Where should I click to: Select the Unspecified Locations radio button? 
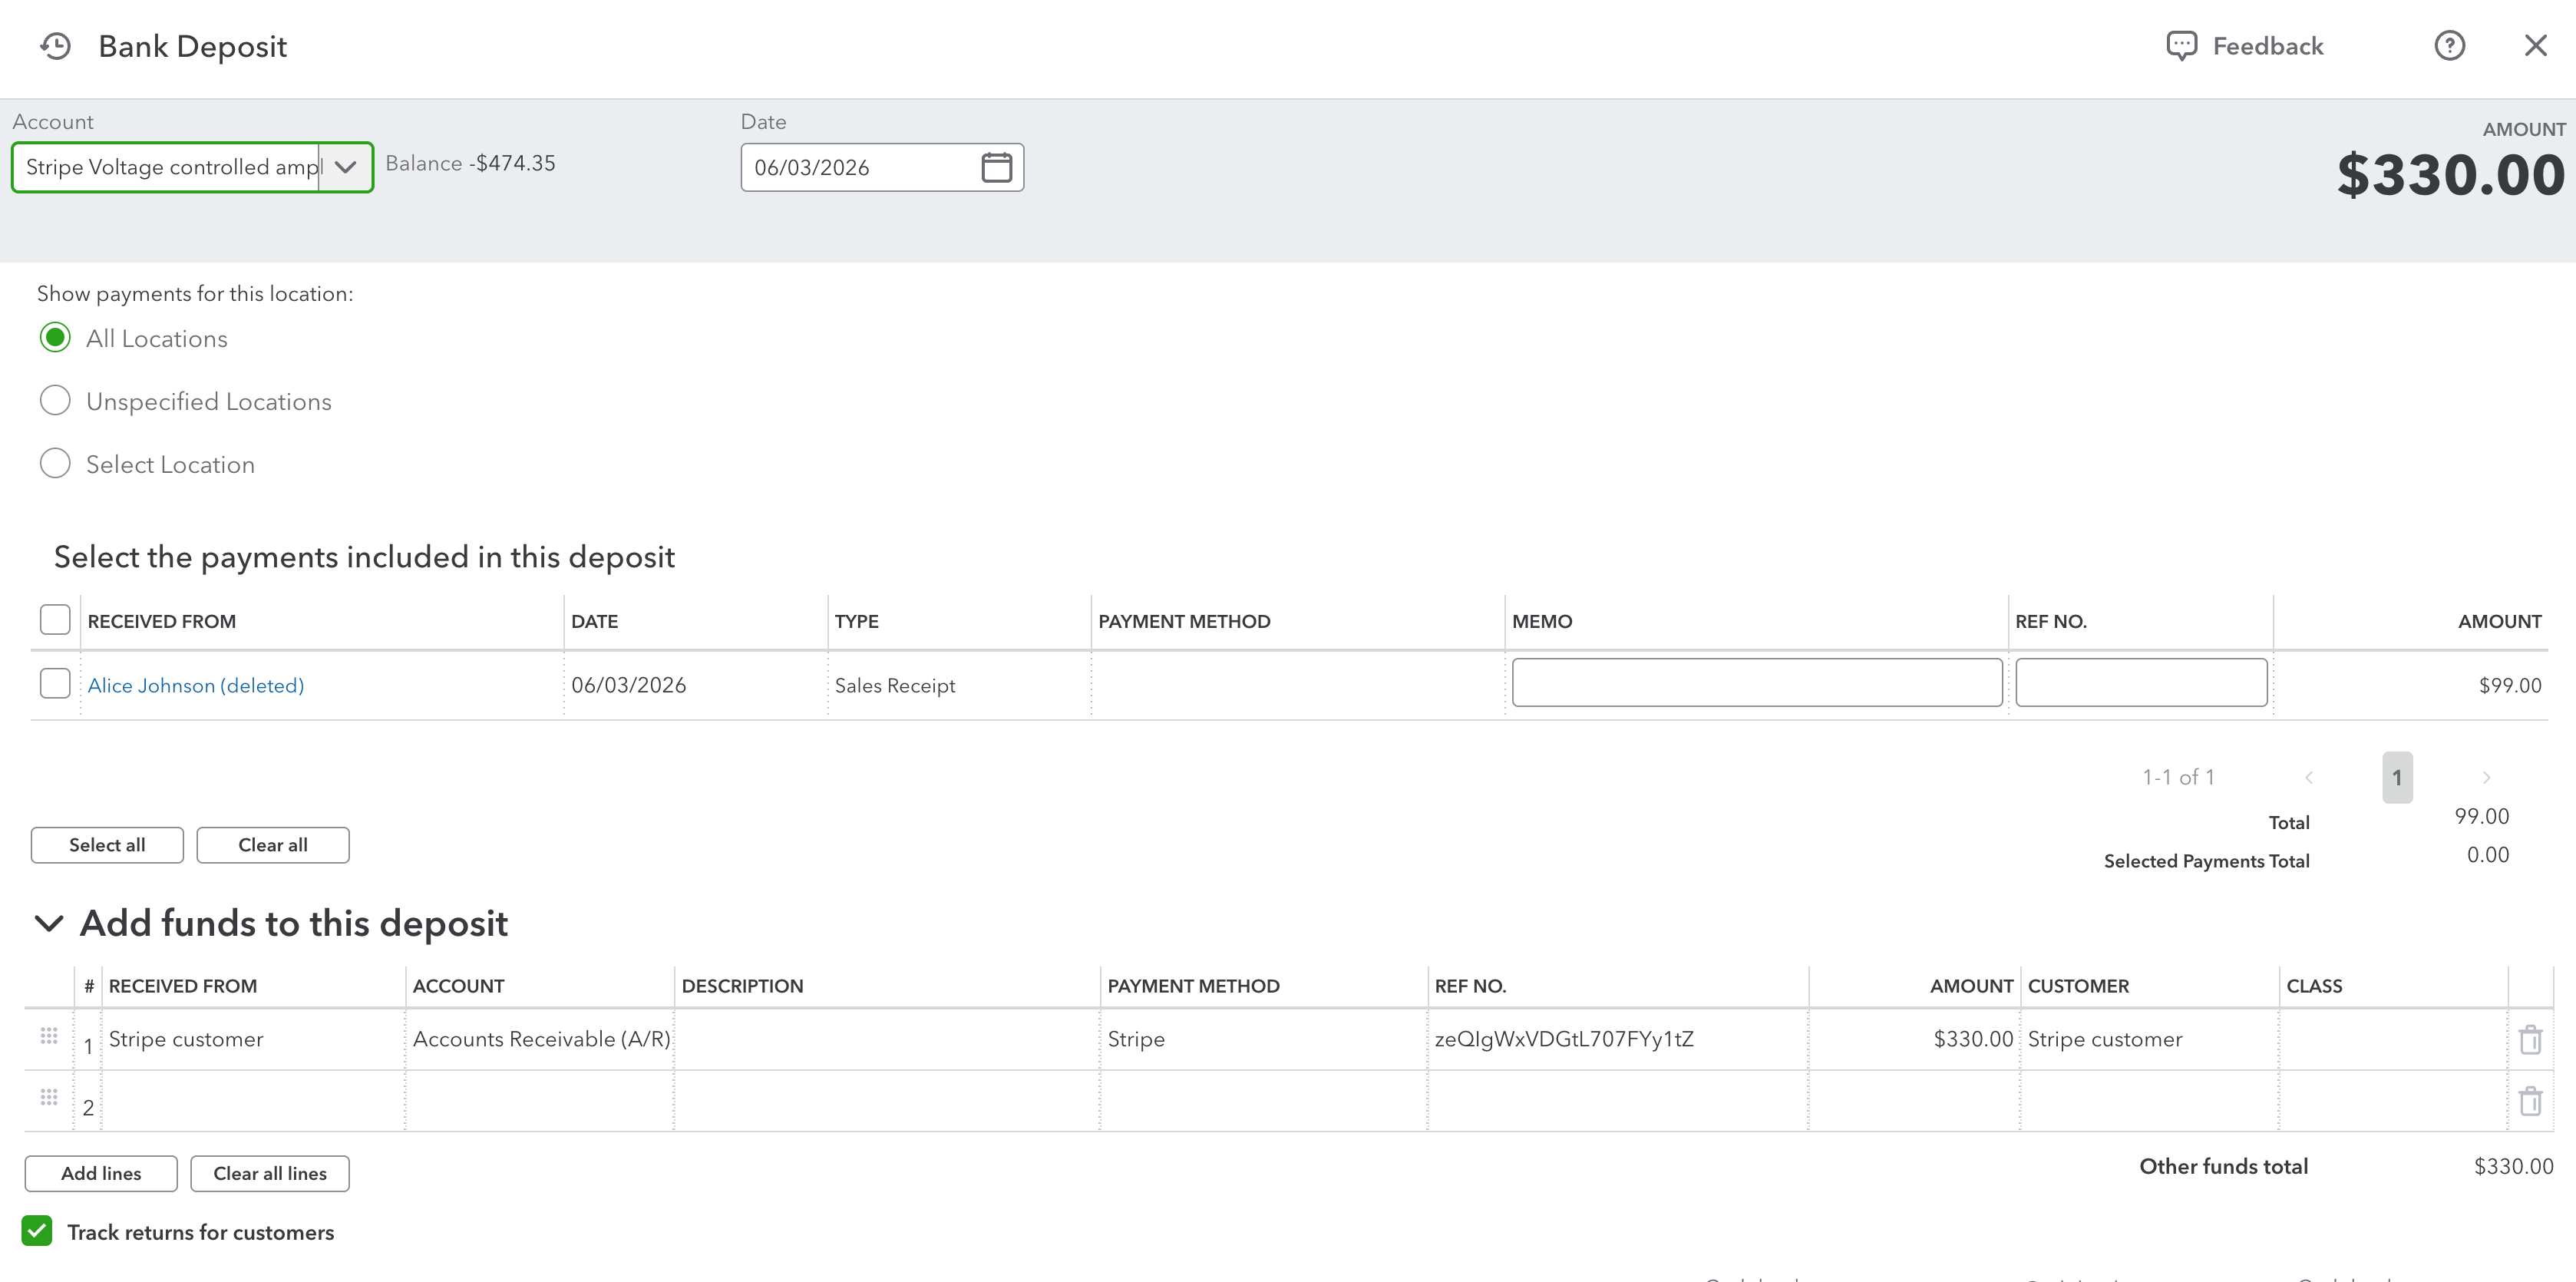(55, 401)
